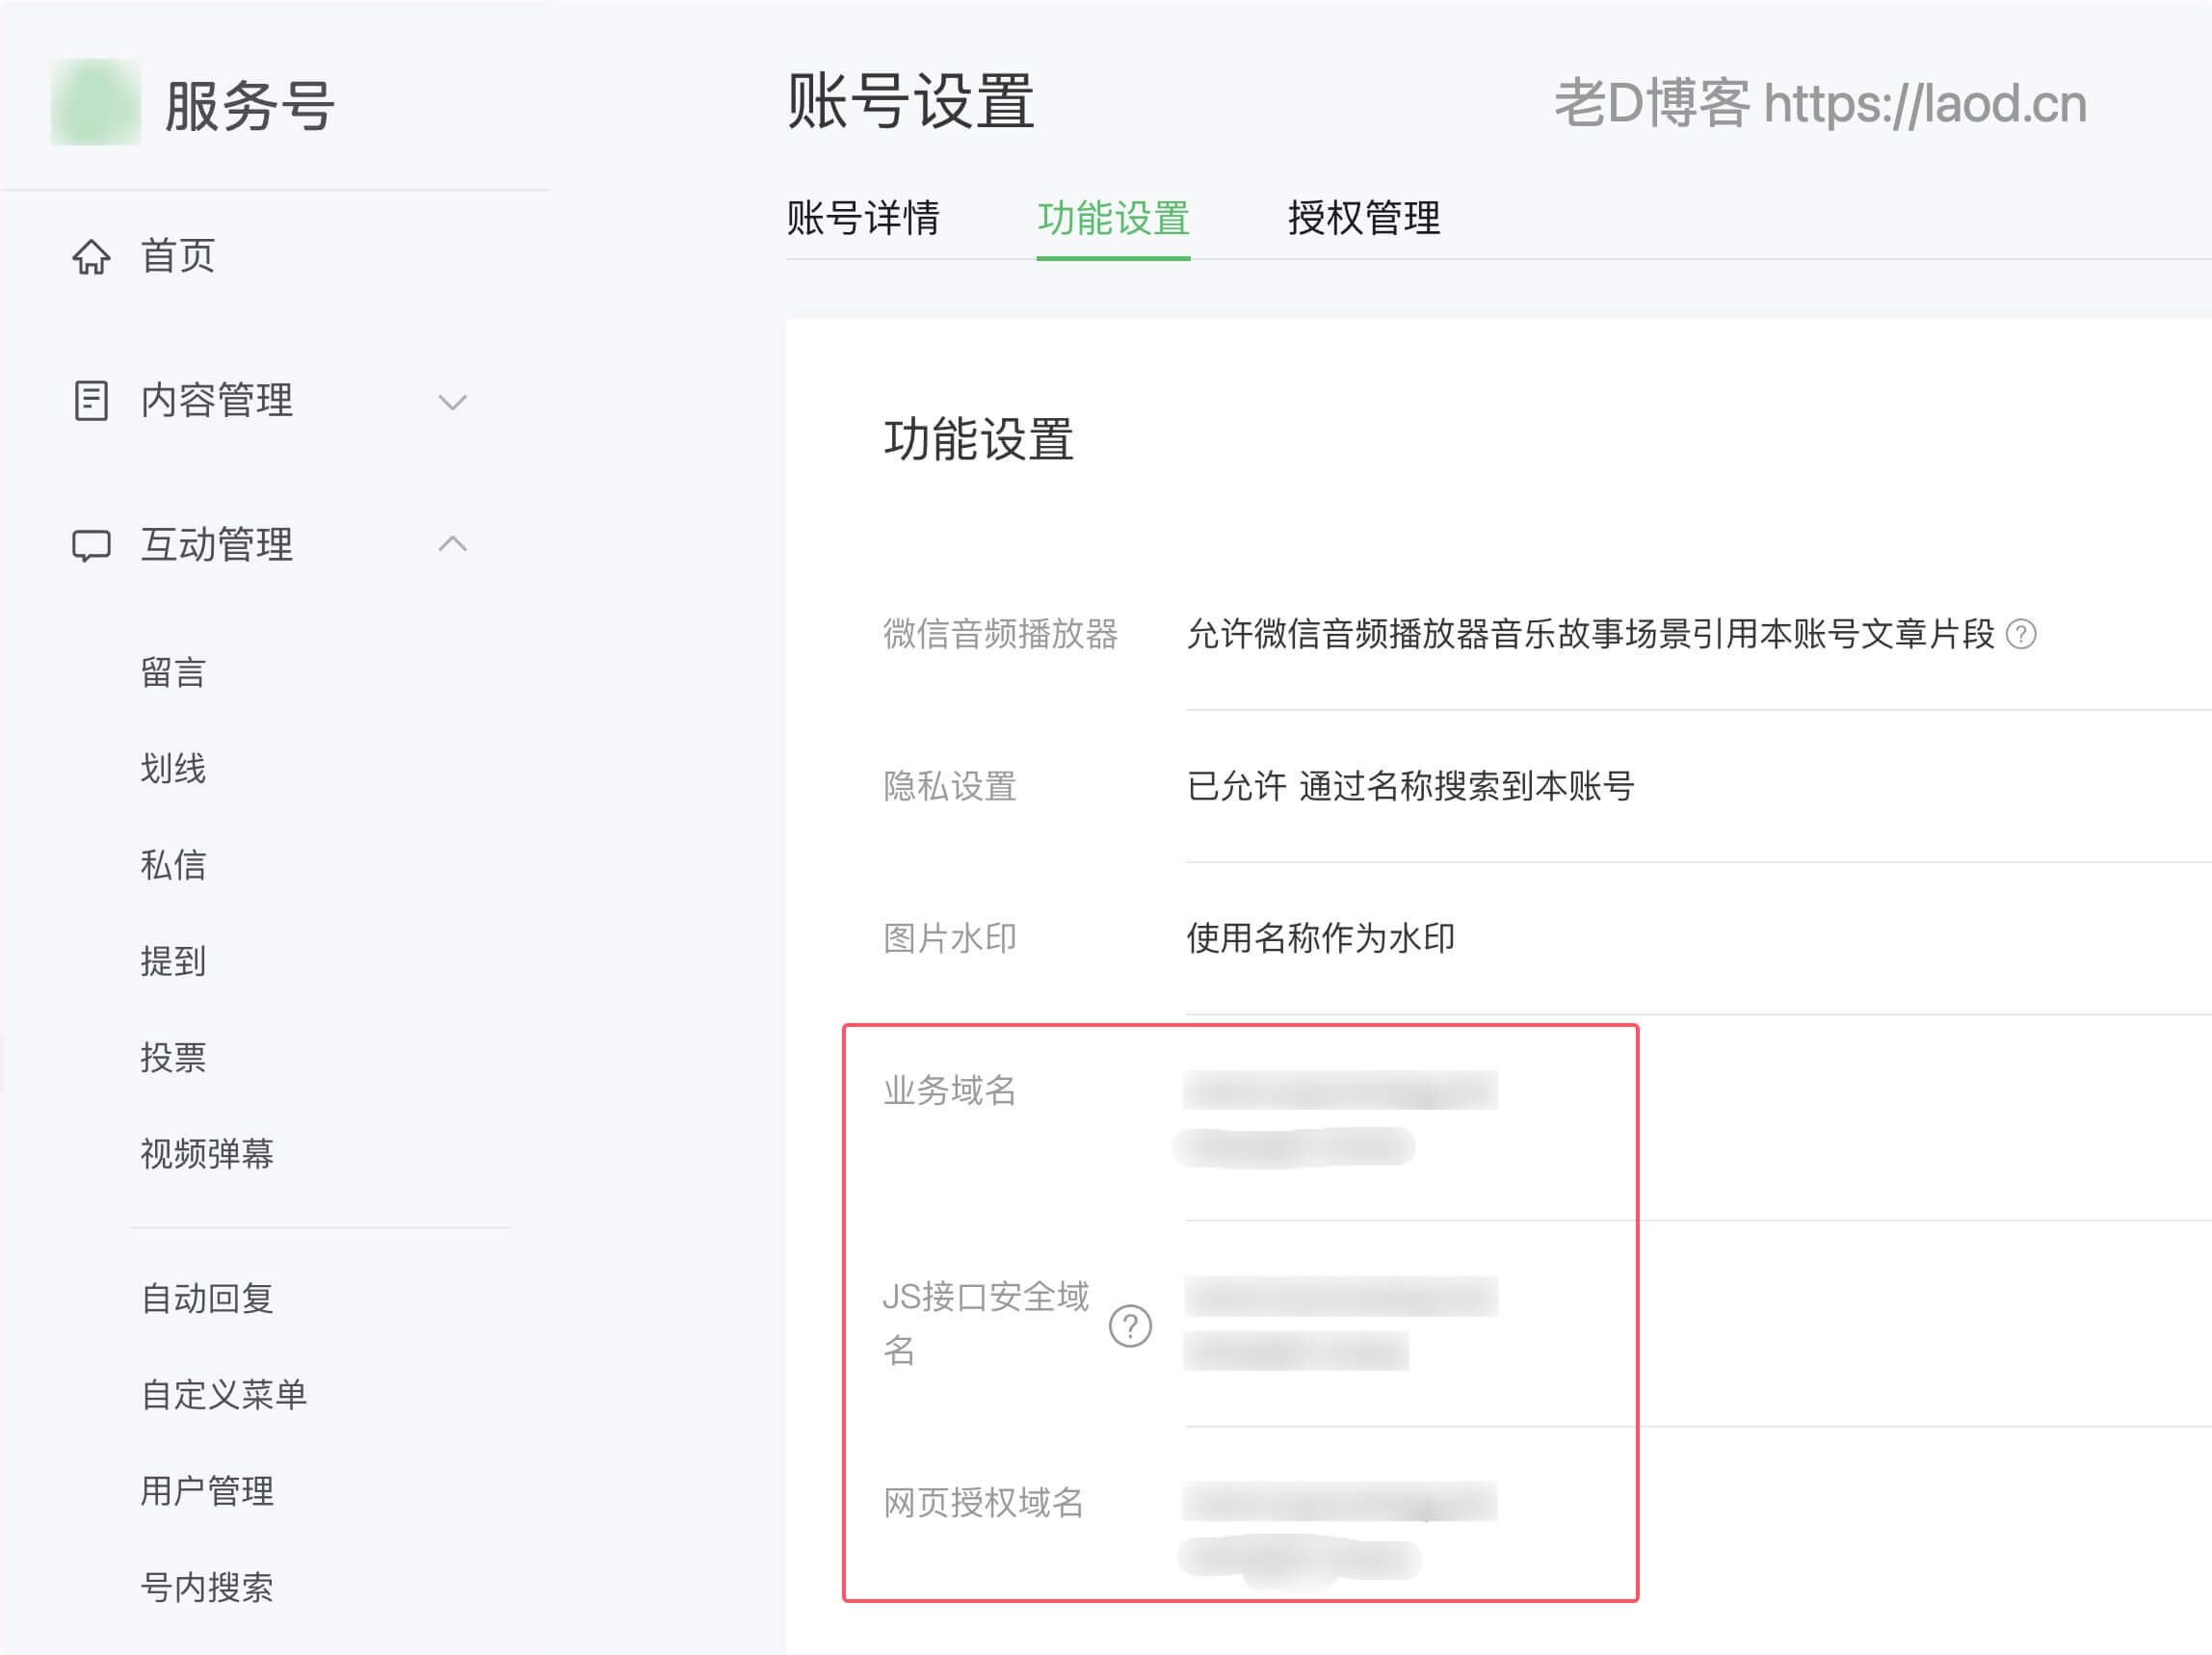Open the 授权管理 tab
Viewport: 2212px width, 1655px height.
tap(1364, 218)
